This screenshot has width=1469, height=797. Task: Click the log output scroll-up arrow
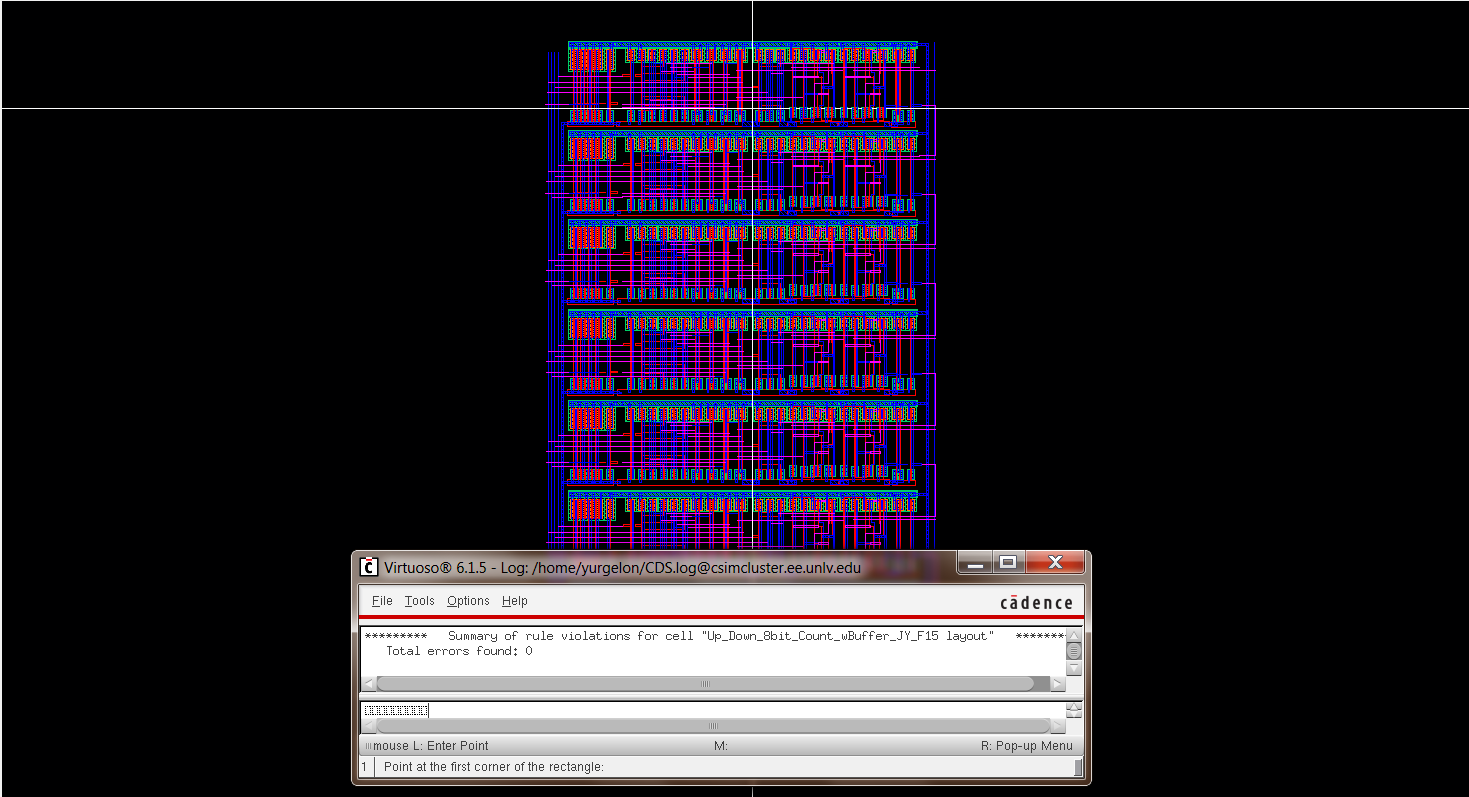click(x=1074, y=635)
